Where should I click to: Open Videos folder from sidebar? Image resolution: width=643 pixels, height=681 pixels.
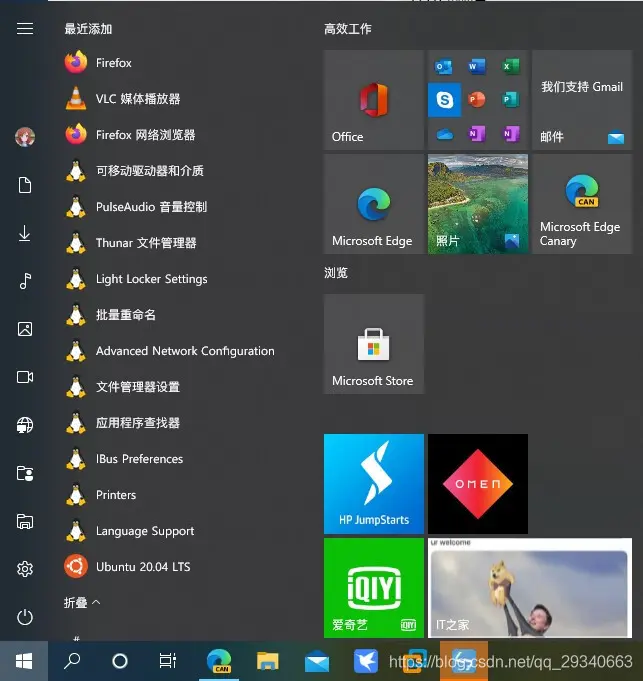point(25,377)
